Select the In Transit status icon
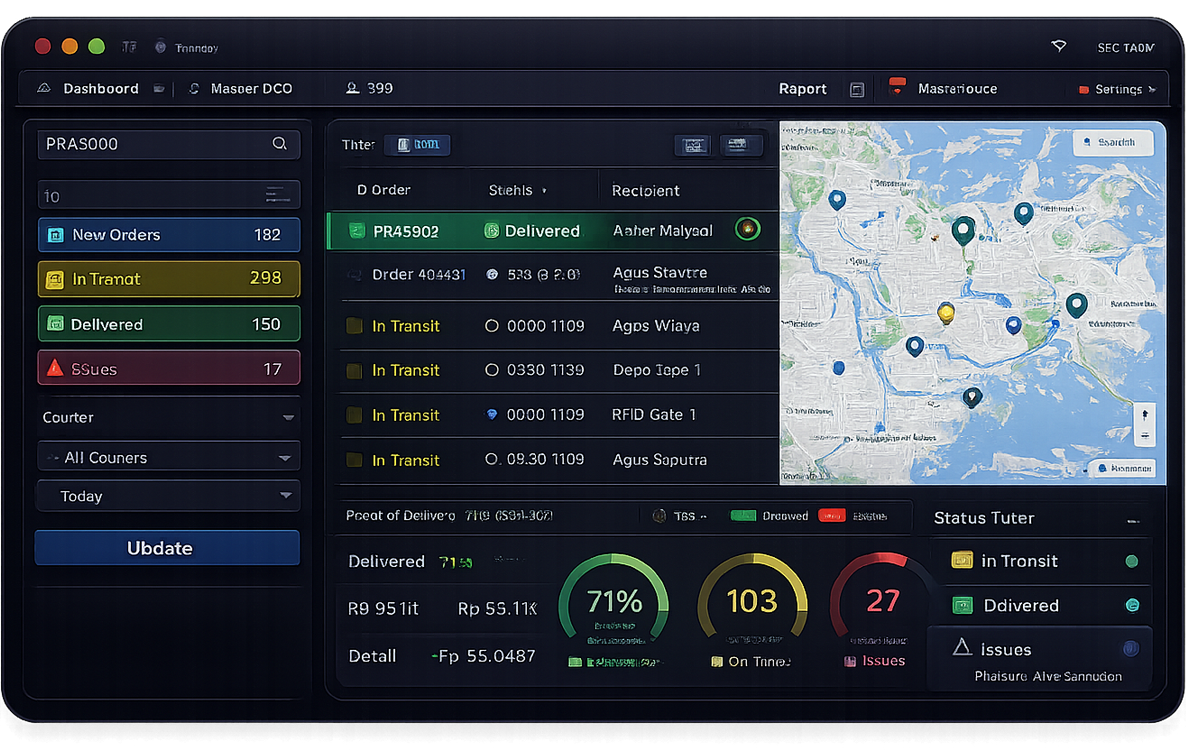This screenshot has width=1186, height=750. coord(56,278)
